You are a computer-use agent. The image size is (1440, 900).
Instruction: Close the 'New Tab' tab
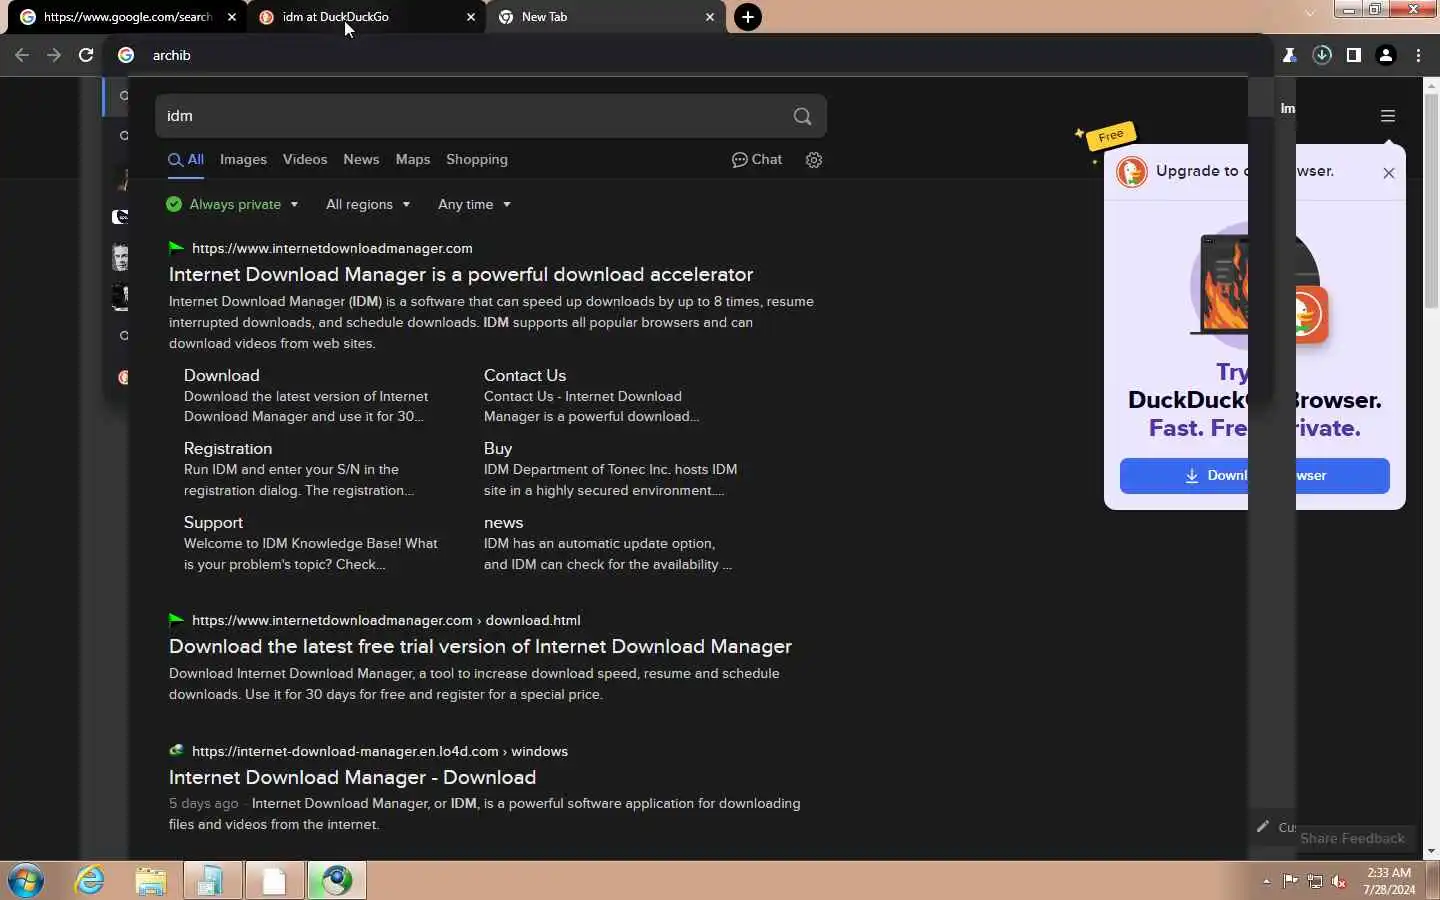click(x=710, y=17)
